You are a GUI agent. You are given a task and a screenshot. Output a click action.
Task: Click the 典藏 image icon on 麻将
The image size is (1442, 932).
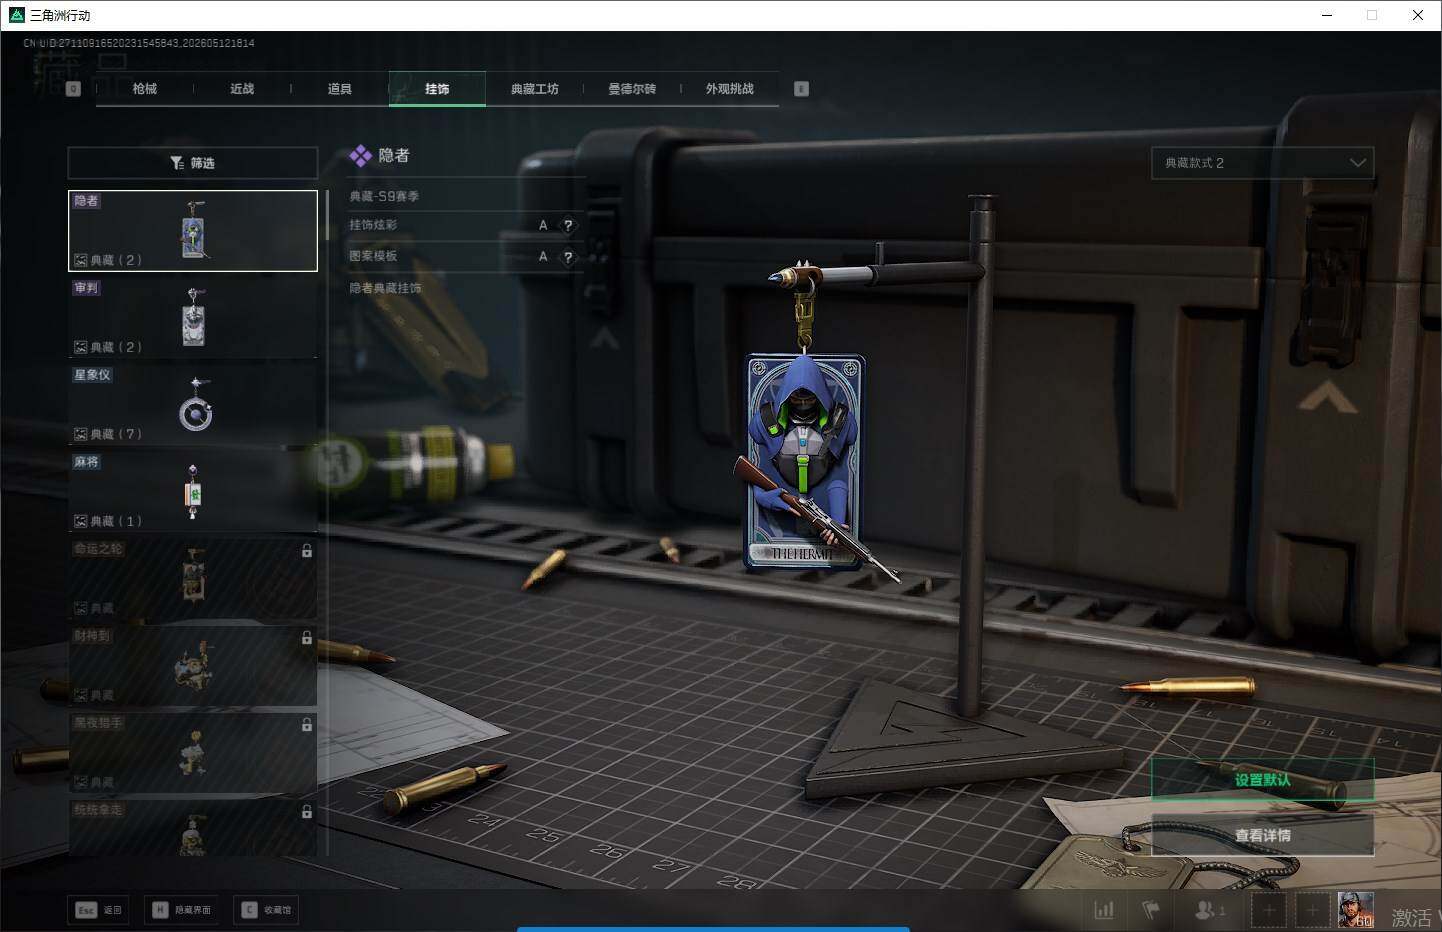(81, 521)
